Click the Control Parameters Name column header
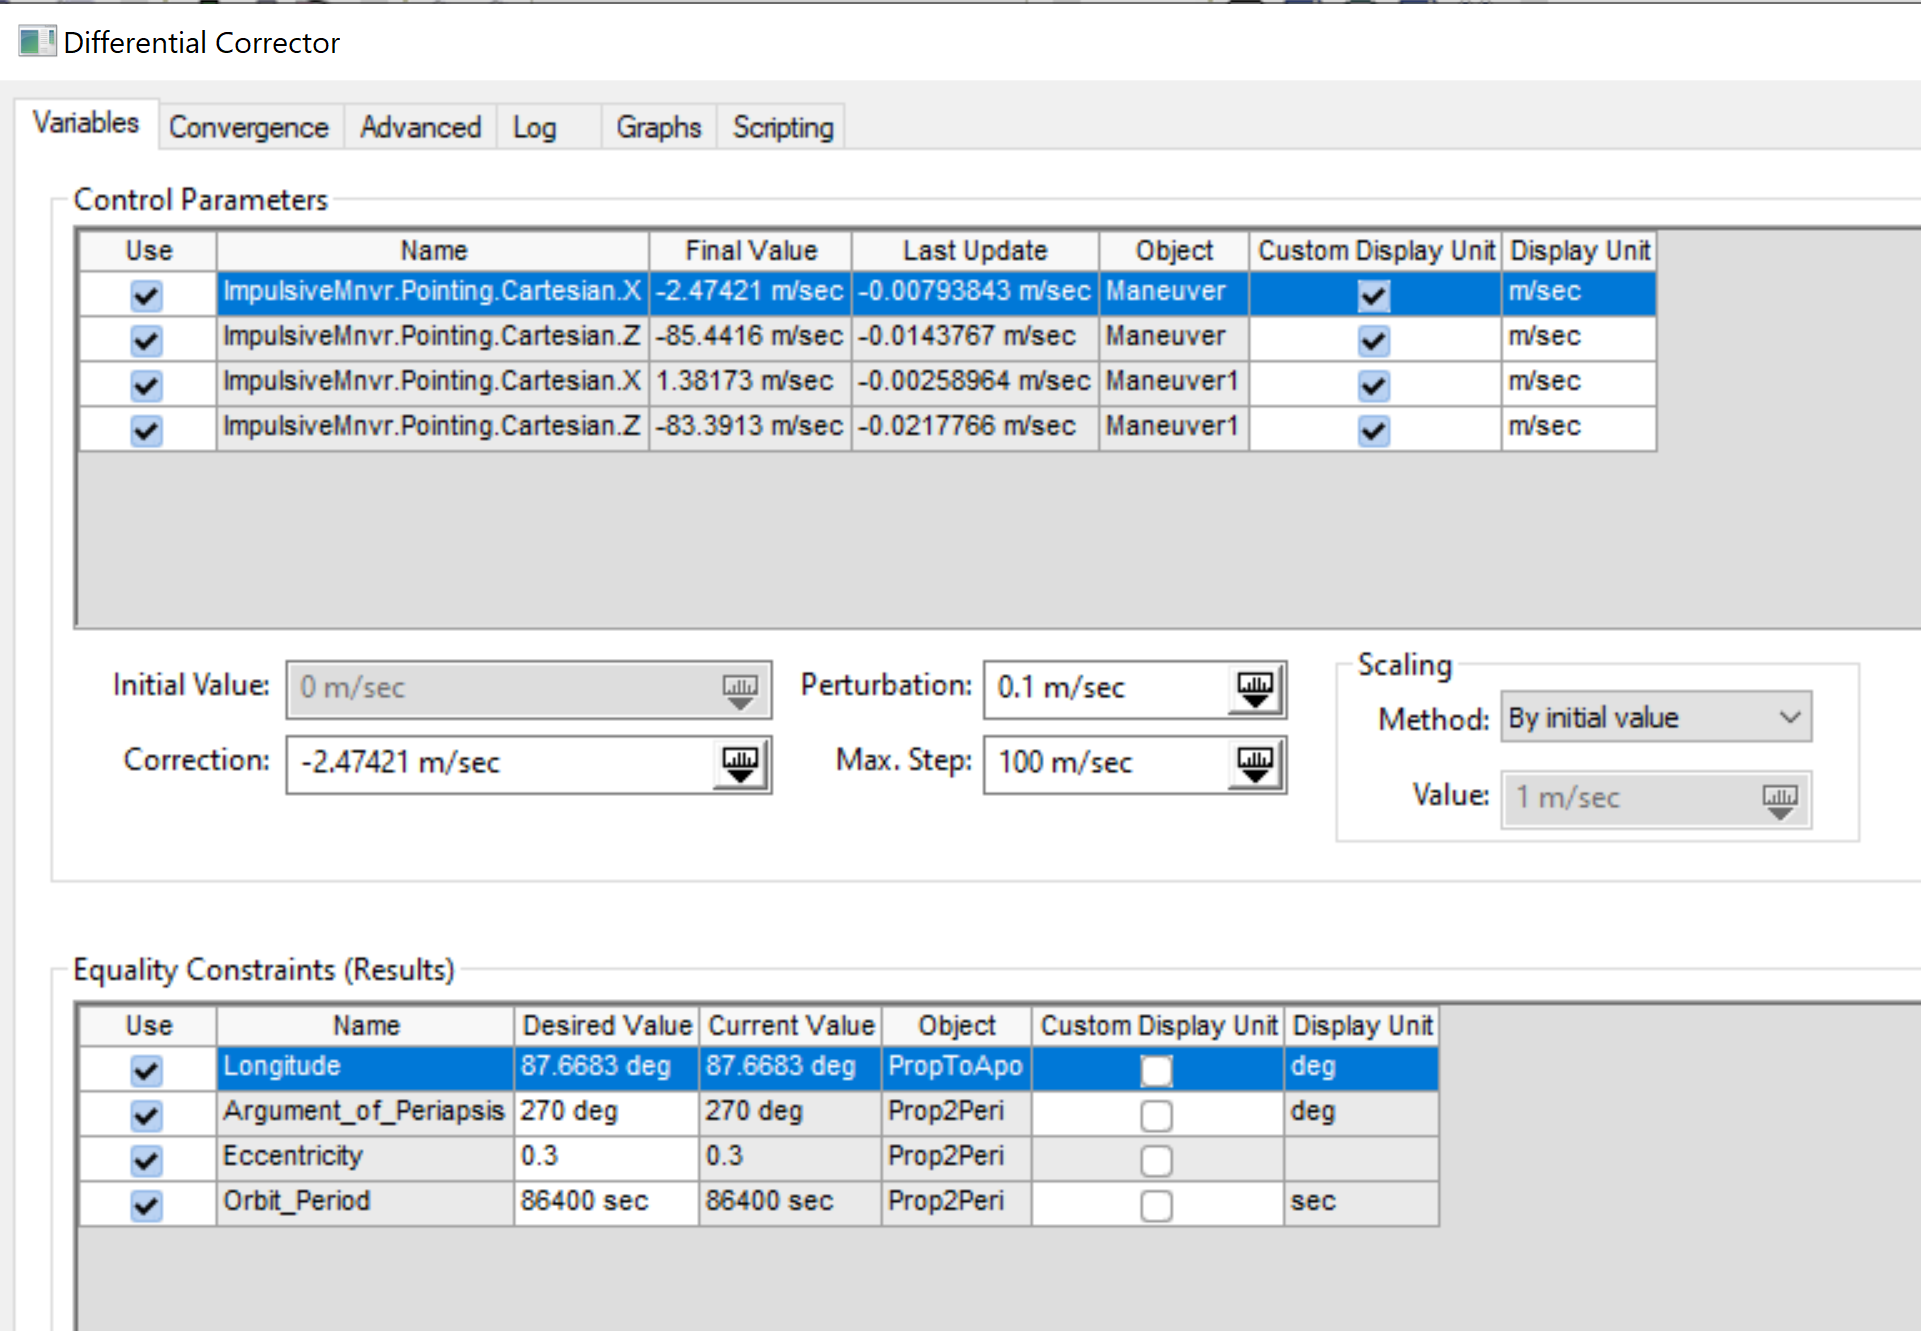 coord(433,250)
